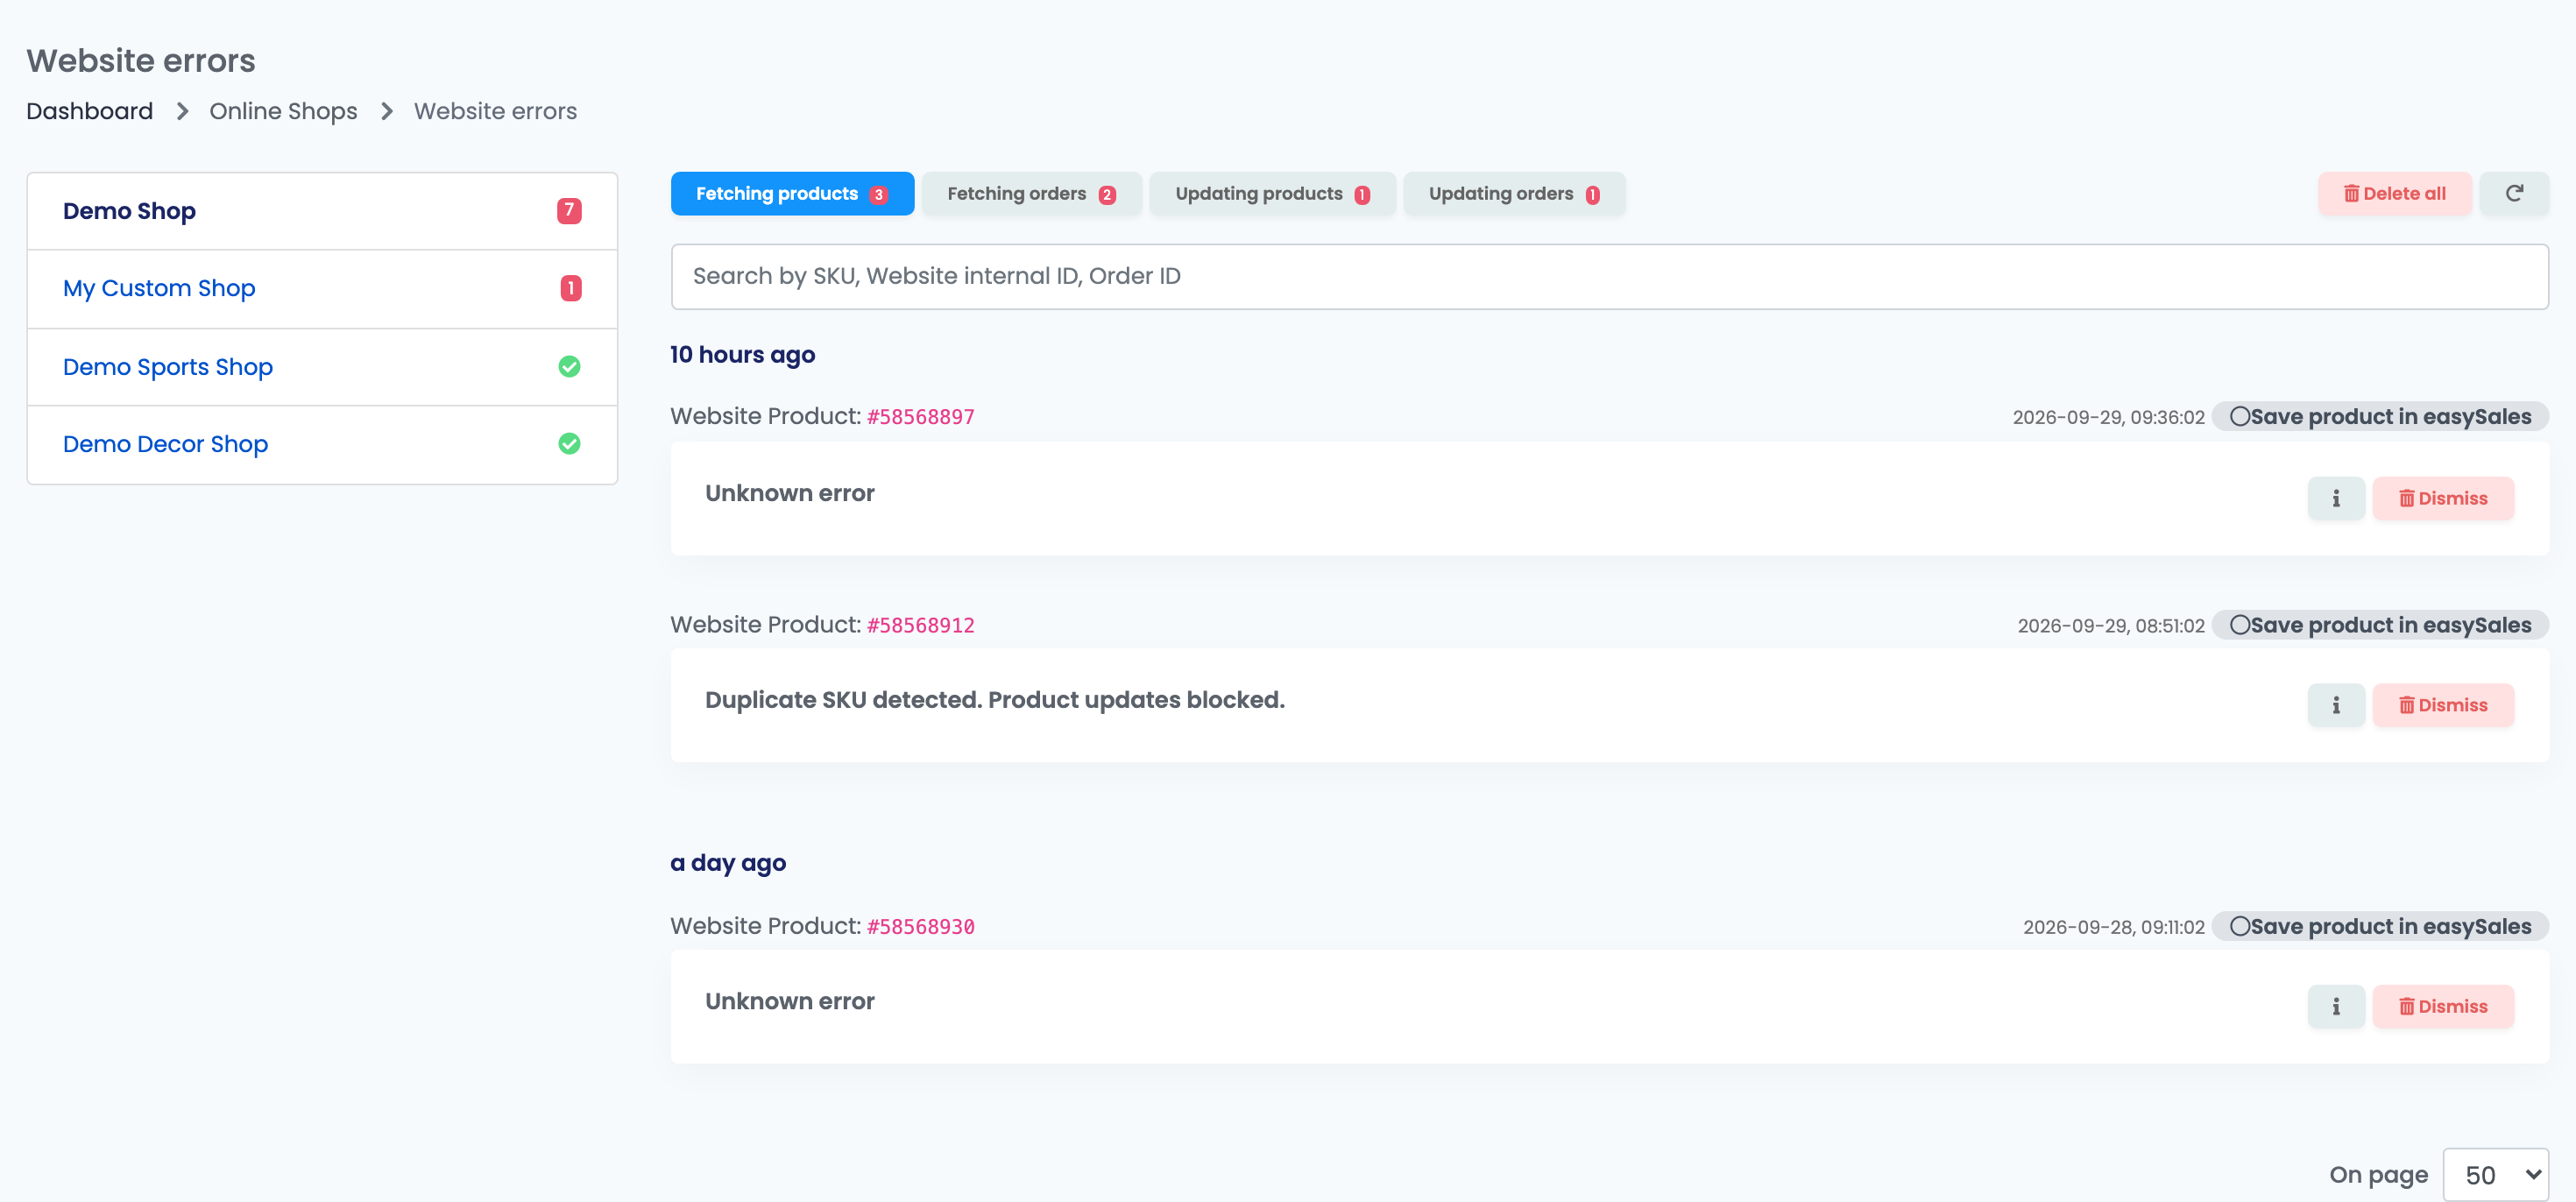Image resolution: width=2576 pixels, height=1202 pixels.
Task: Click the '10 hours ago' group heading
Action: pos(742,355)
